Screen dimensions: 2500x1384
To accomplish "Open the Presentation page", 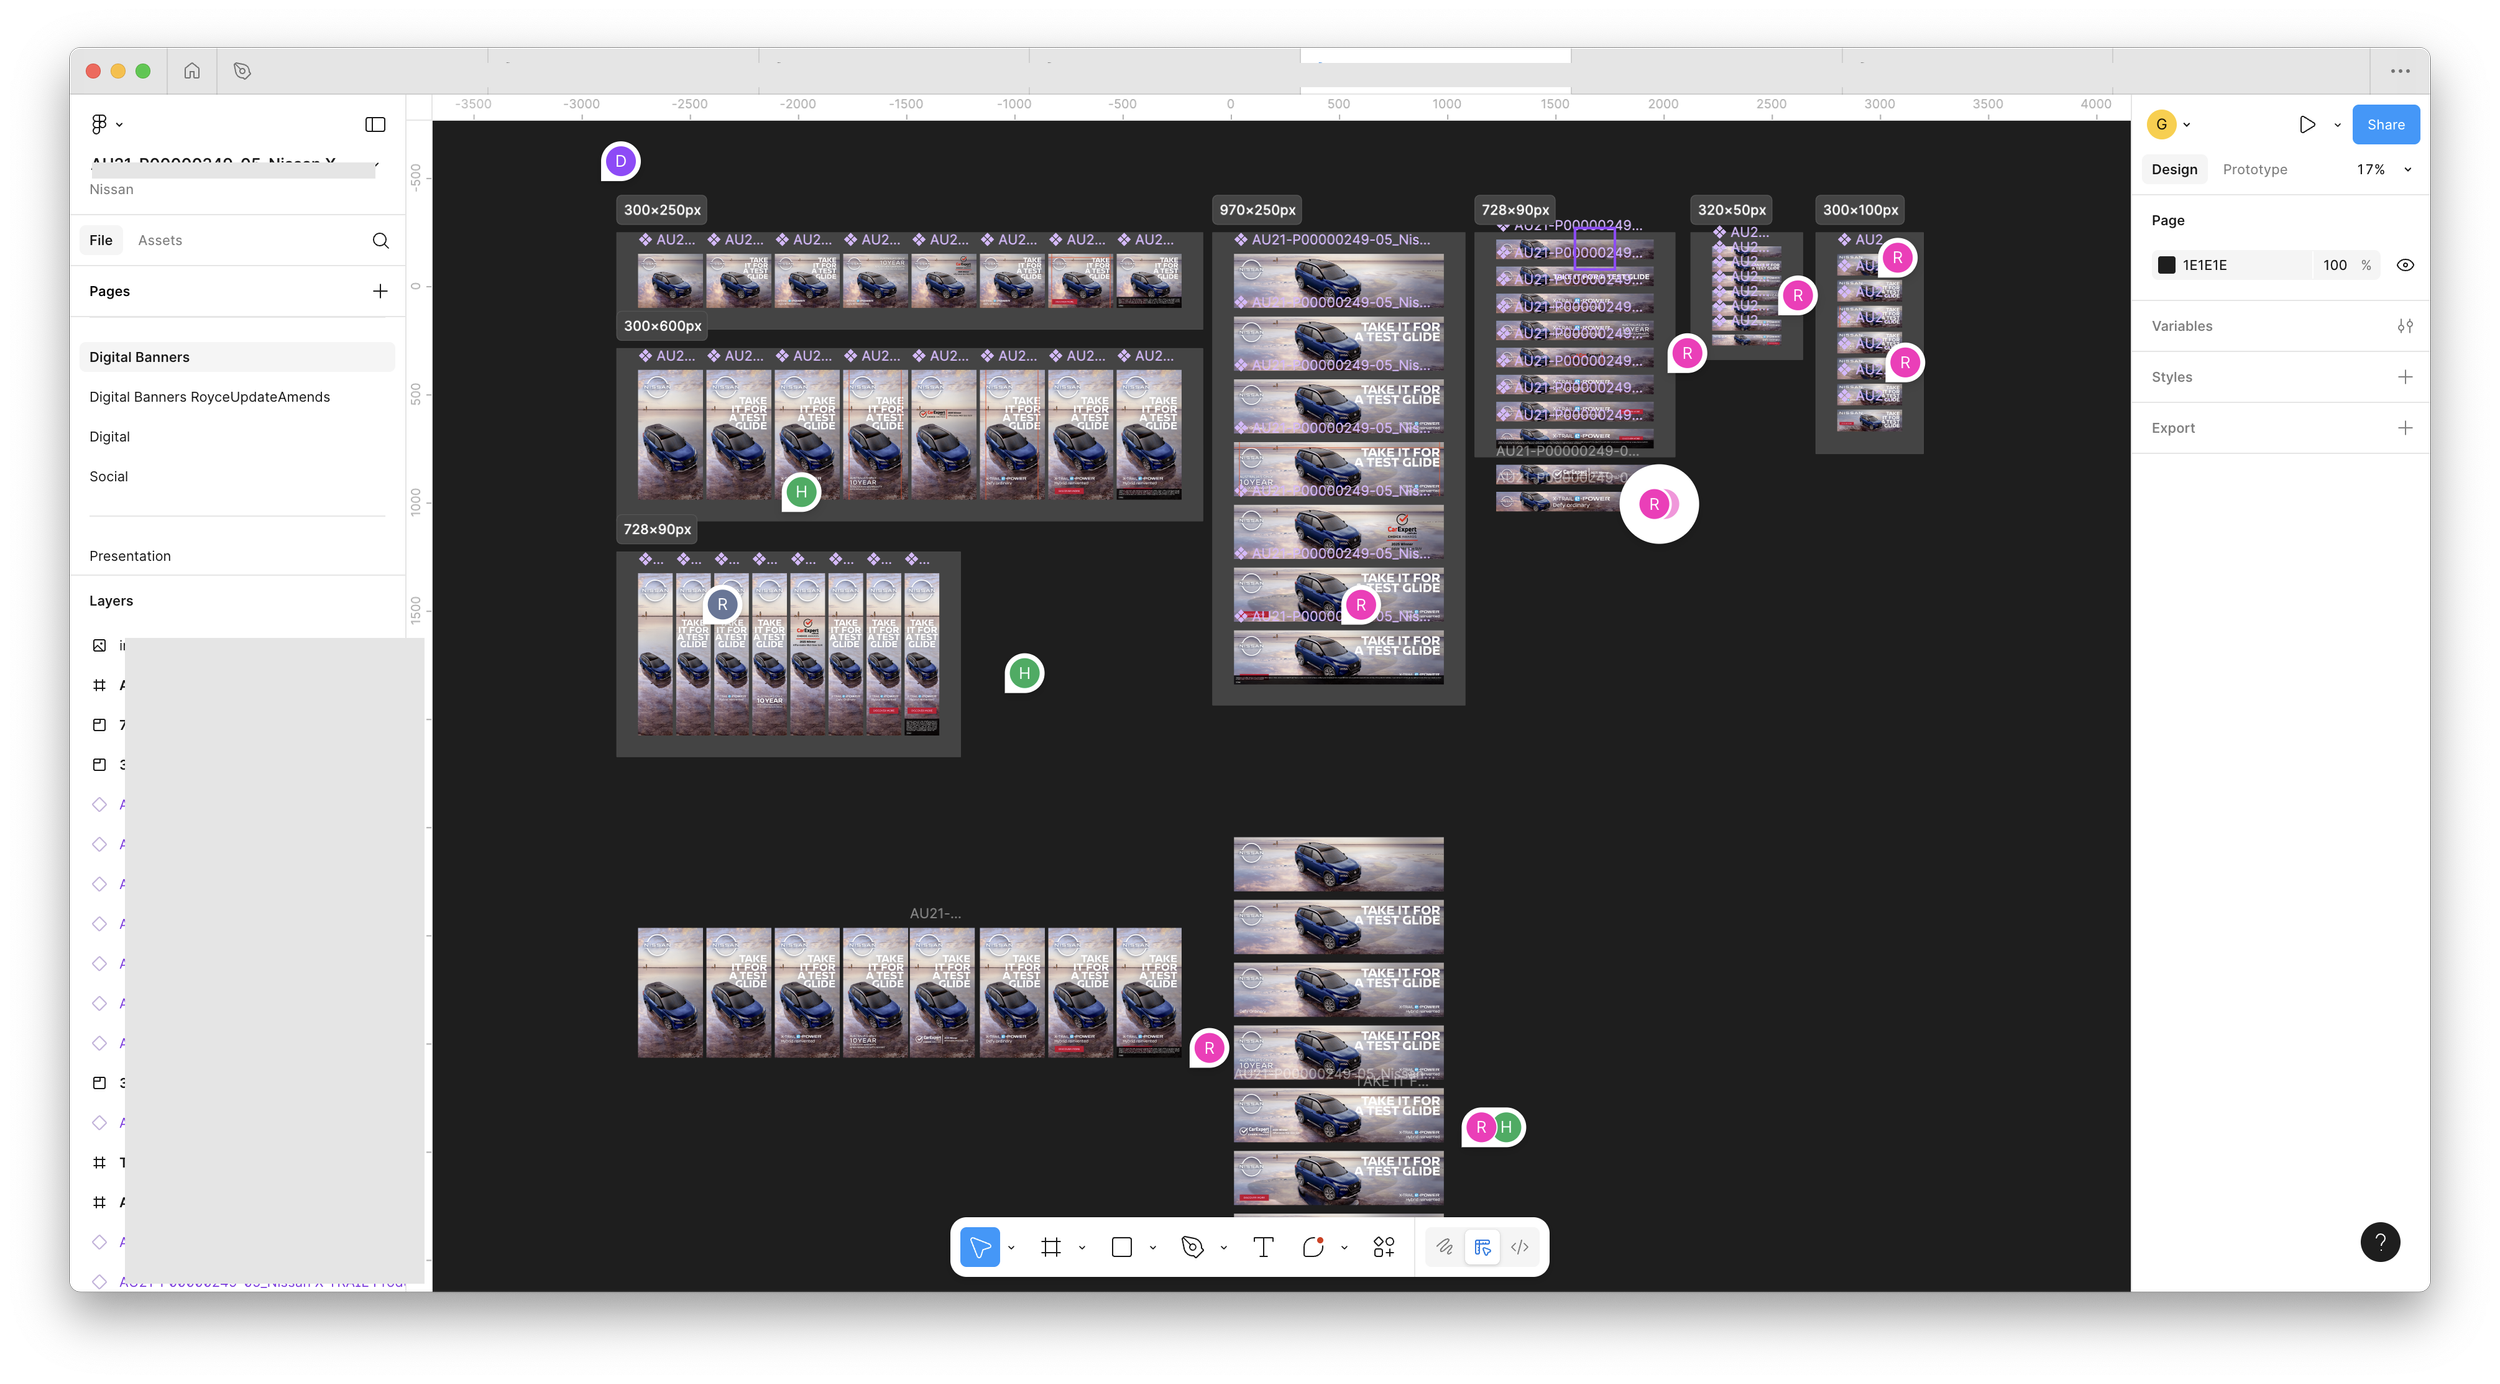I will point(130,556).
